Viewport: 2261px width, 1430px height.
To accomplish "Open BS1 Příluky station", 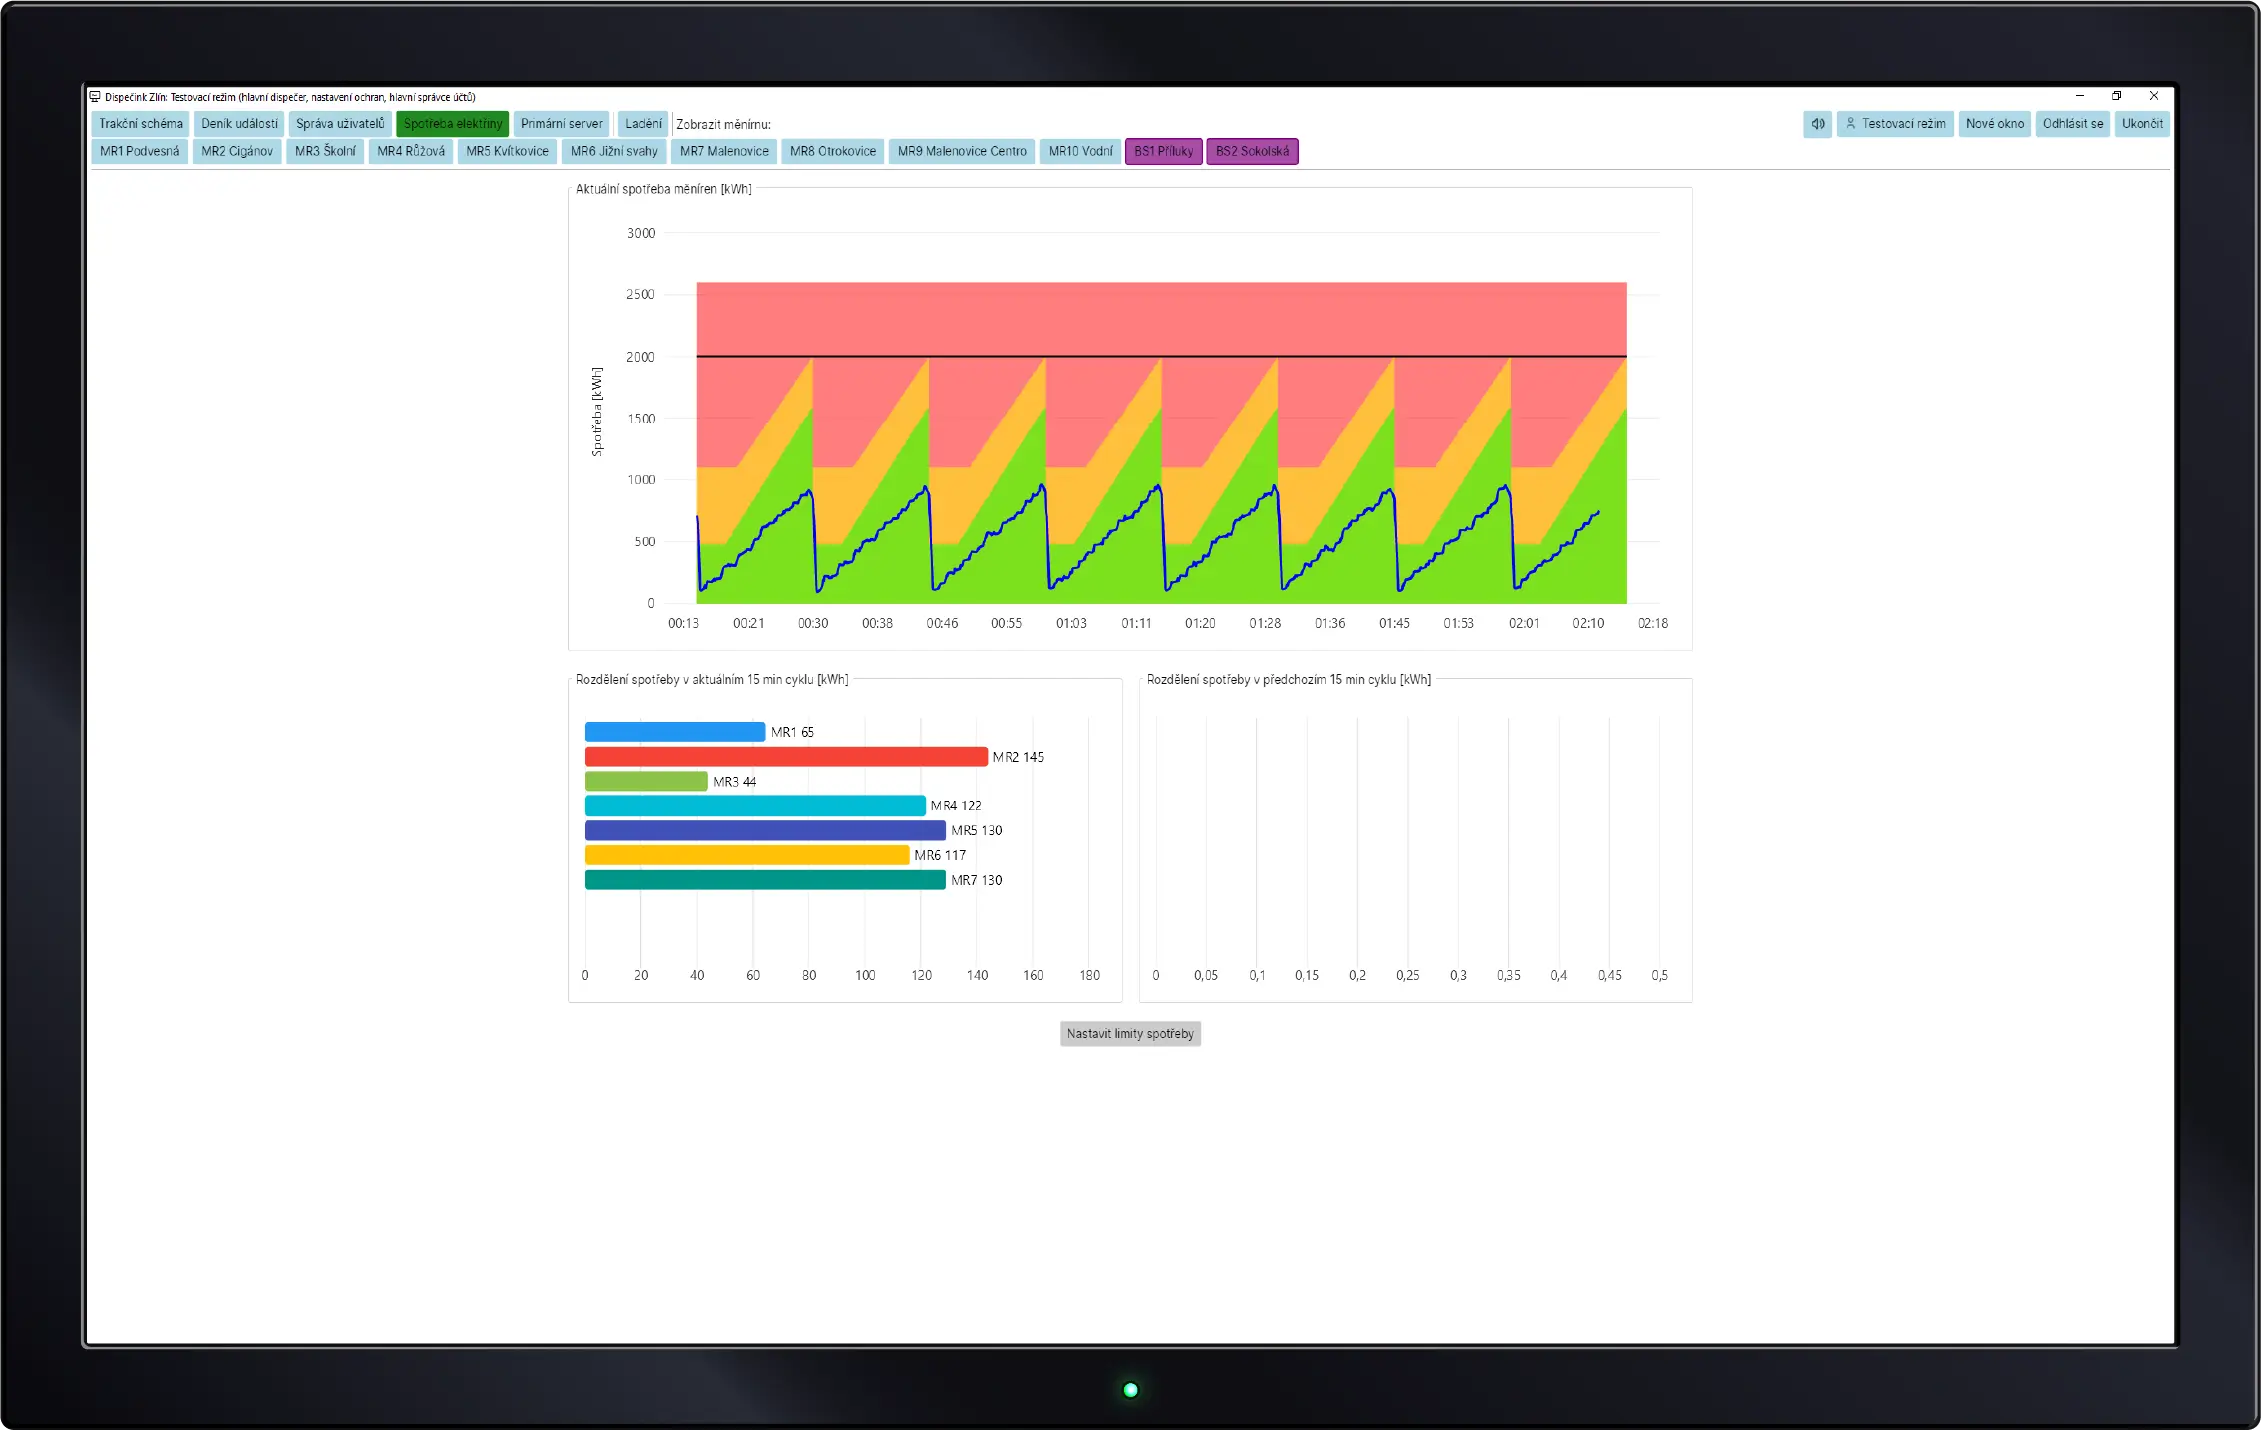I will [x=1164, y=151].
